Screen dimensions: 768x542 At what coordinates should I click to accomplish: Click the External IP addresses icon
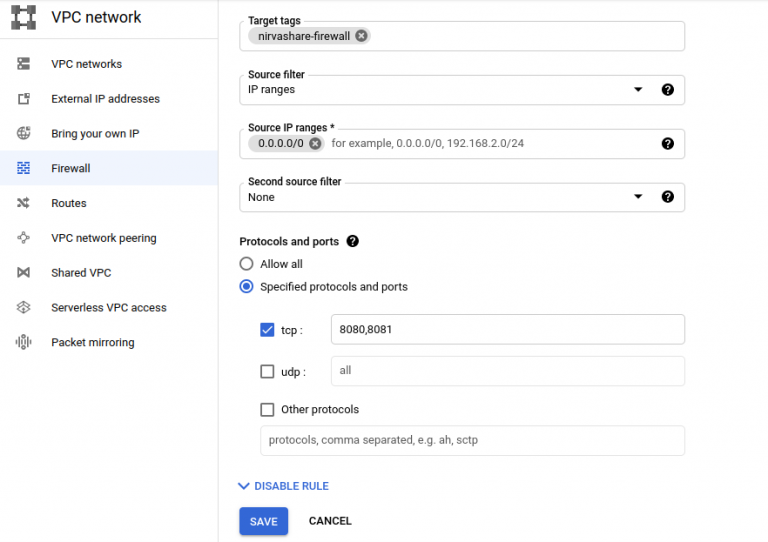tap(24, 99)
